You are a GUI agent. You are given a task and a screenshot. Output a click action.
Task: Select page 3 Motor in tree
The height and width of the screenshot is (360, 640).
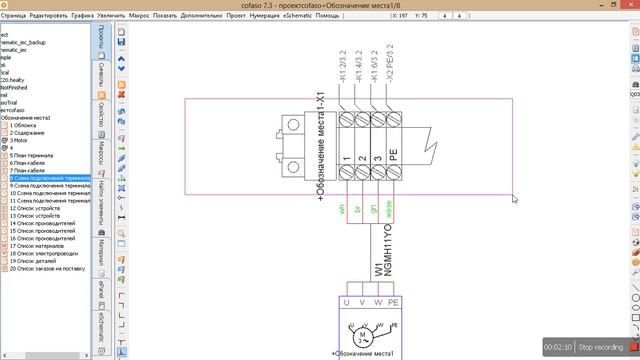(x=19, y=140)
